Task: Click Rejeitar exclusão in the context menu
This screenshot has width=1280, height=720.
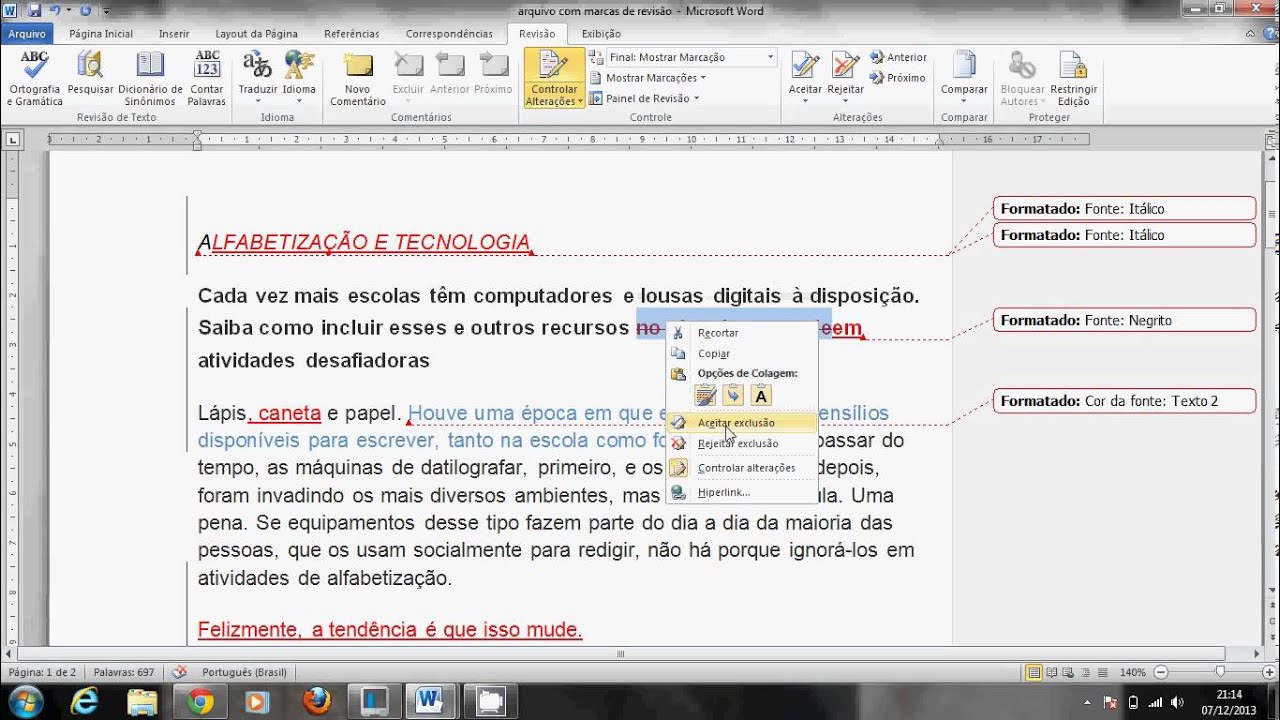Action: click(x=738, y=444)
